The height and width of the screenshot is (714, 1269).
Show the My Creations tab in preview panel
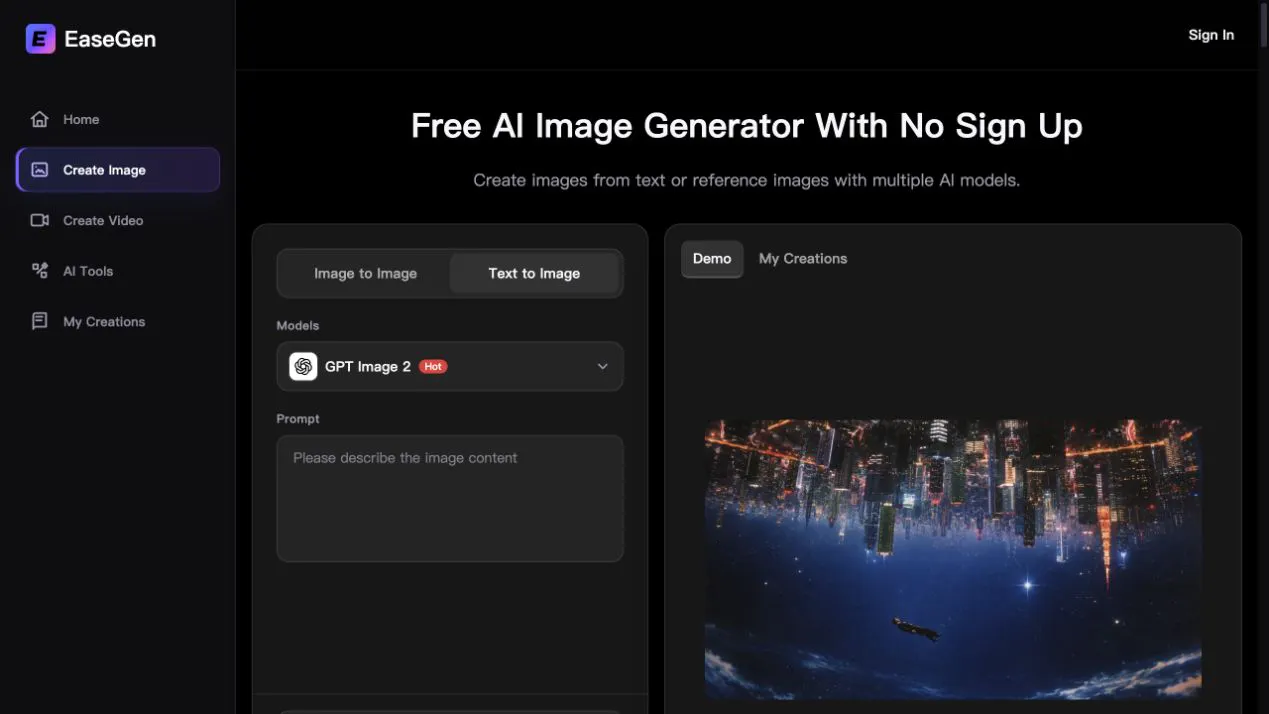(803, 258)
